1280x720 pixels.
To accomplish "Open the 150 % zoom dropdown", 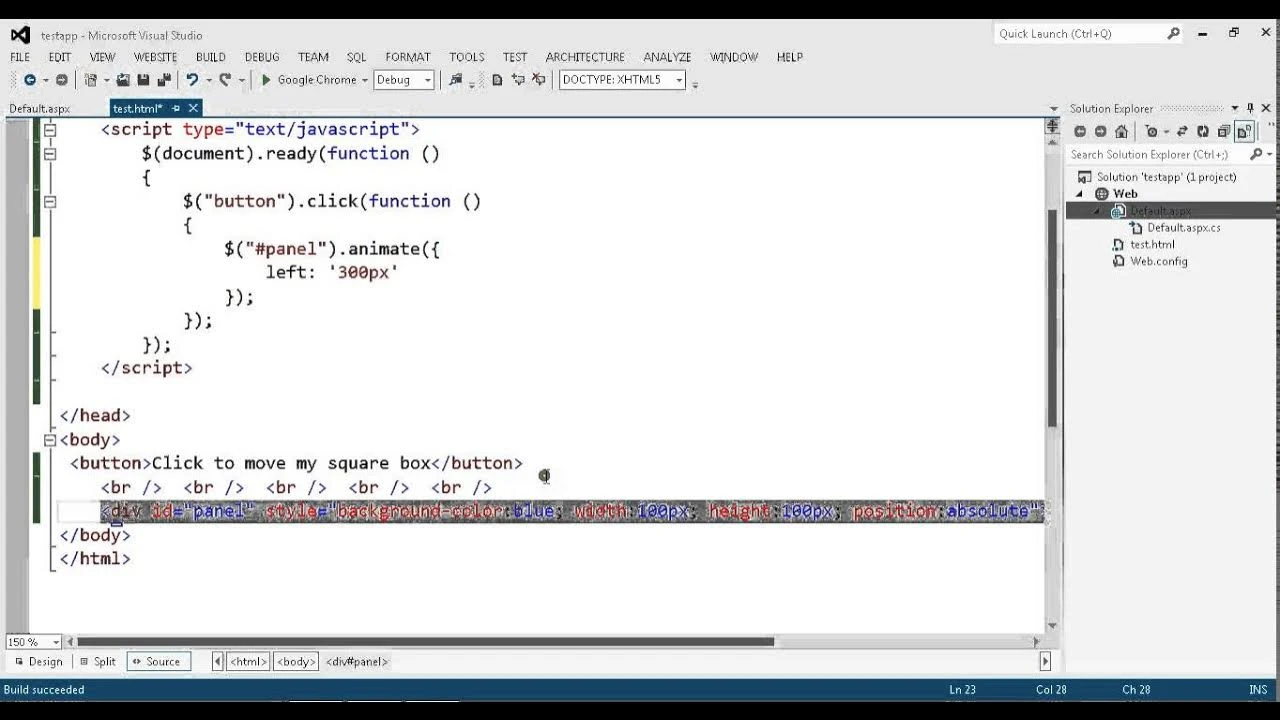I will click(56, 642).
